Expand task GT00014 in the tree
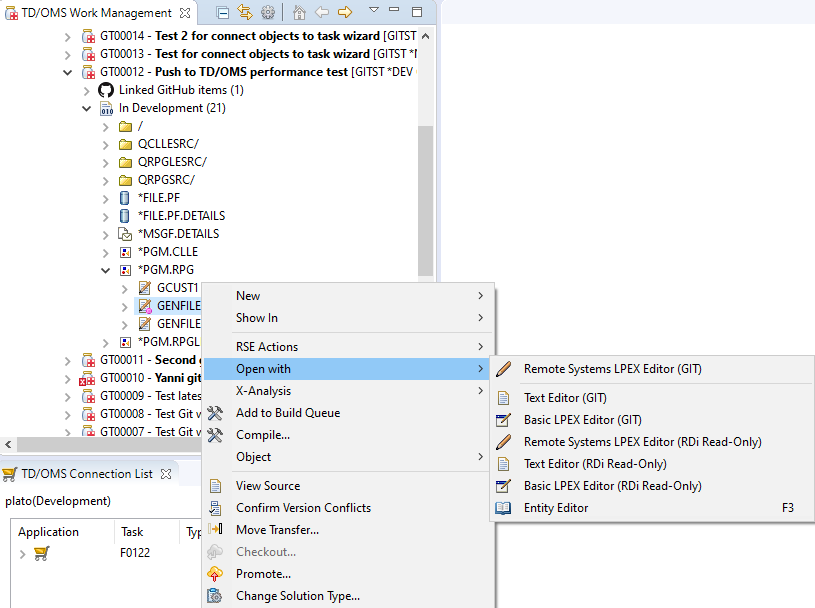Viewport: 815px width, 608px height. tap(68, 36)
